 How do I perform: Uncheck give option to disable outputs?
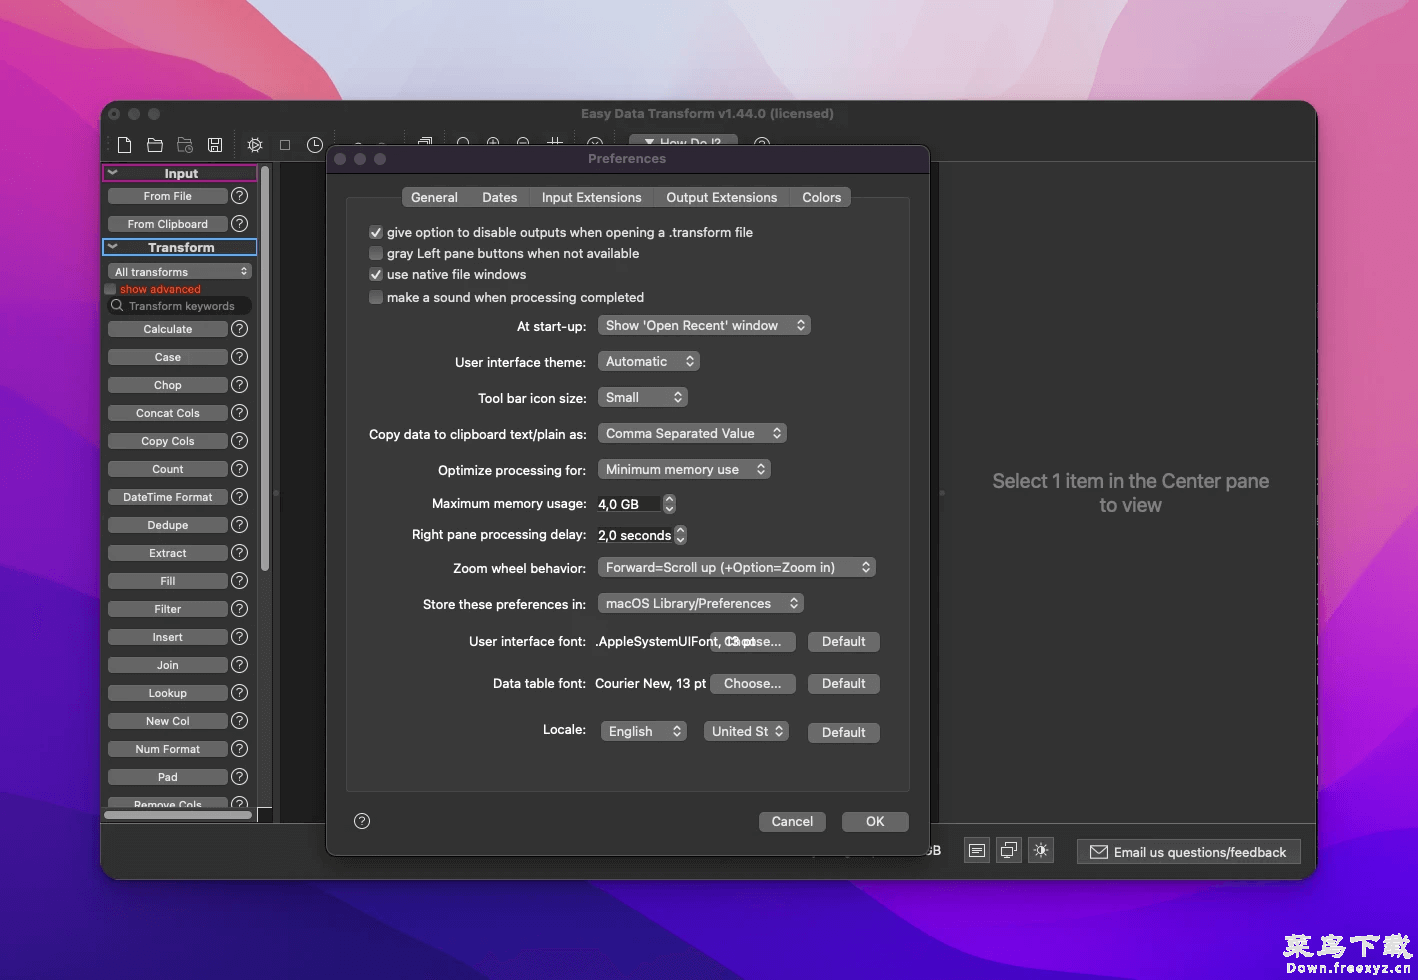376,232
